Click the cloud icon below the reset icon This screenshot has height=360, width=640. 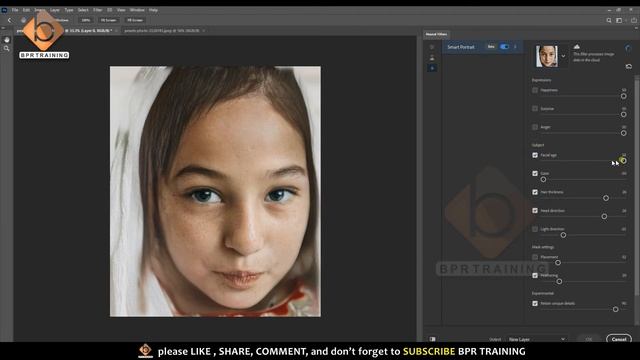point(629,66)
